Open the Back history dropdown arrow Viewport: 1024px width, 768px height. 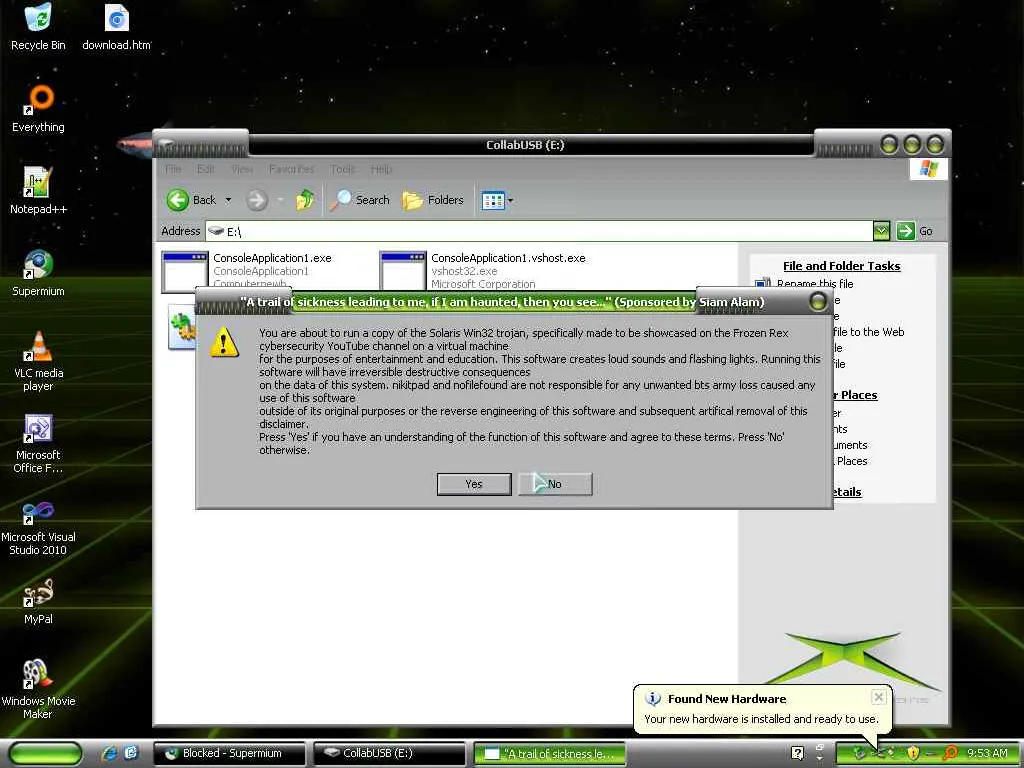point(229,200)
